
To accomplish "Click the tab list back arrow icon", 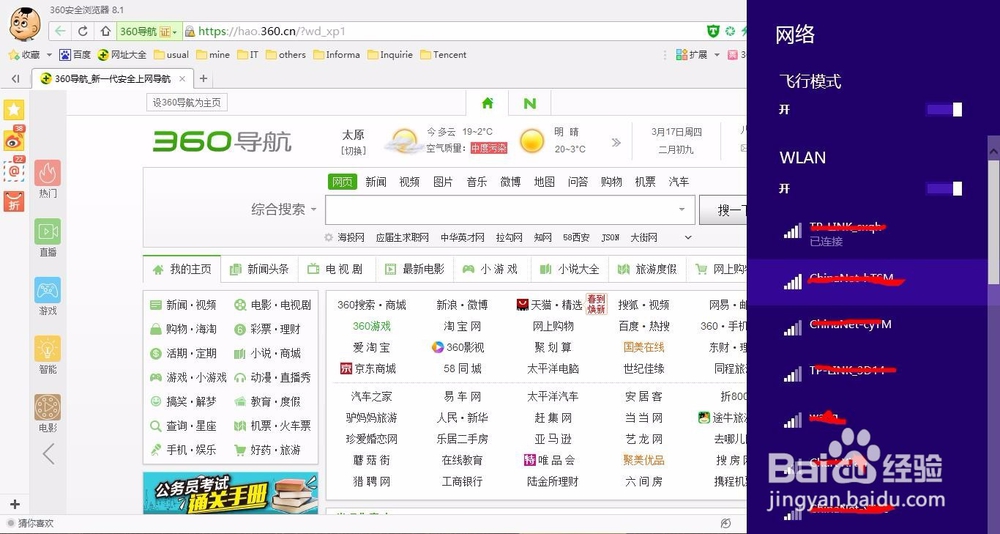I will pyautogui.click(x=15, y=78).
